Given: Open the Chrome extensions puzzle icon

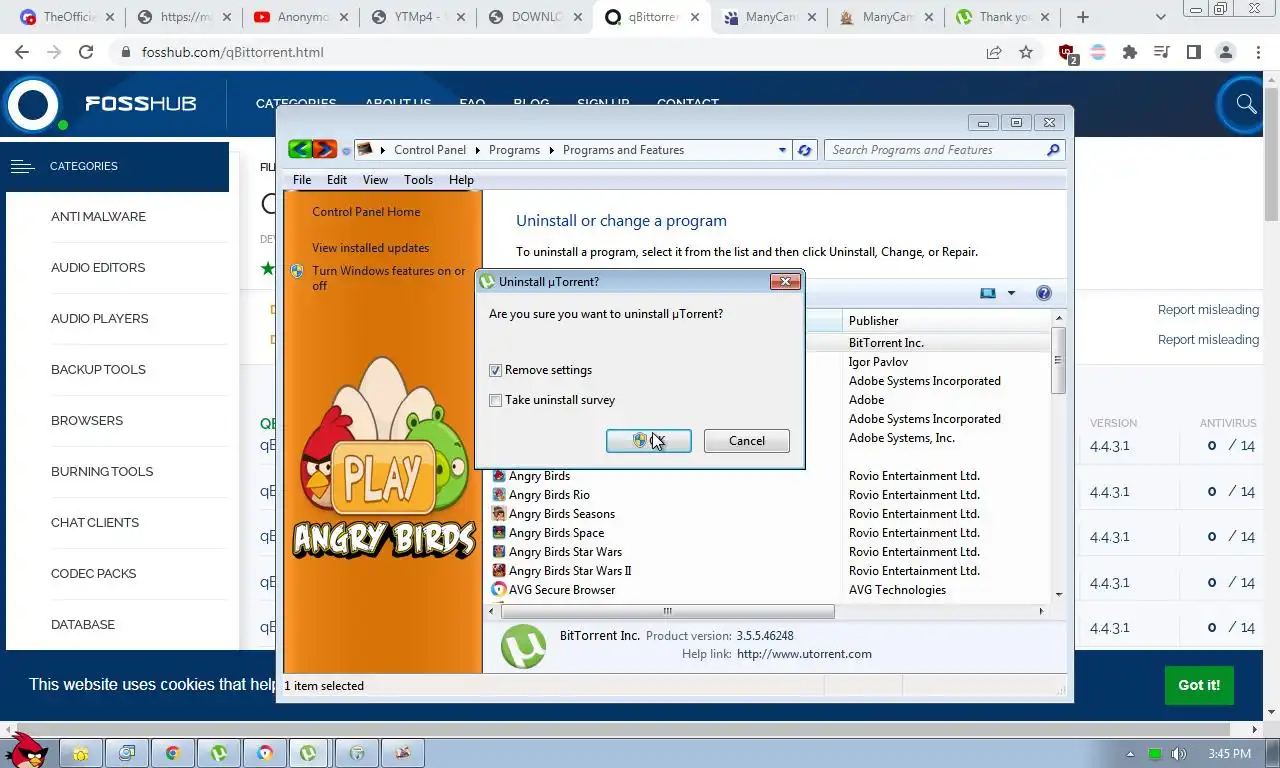Looking at the screenshot, I should click(x=1130, y=52).
